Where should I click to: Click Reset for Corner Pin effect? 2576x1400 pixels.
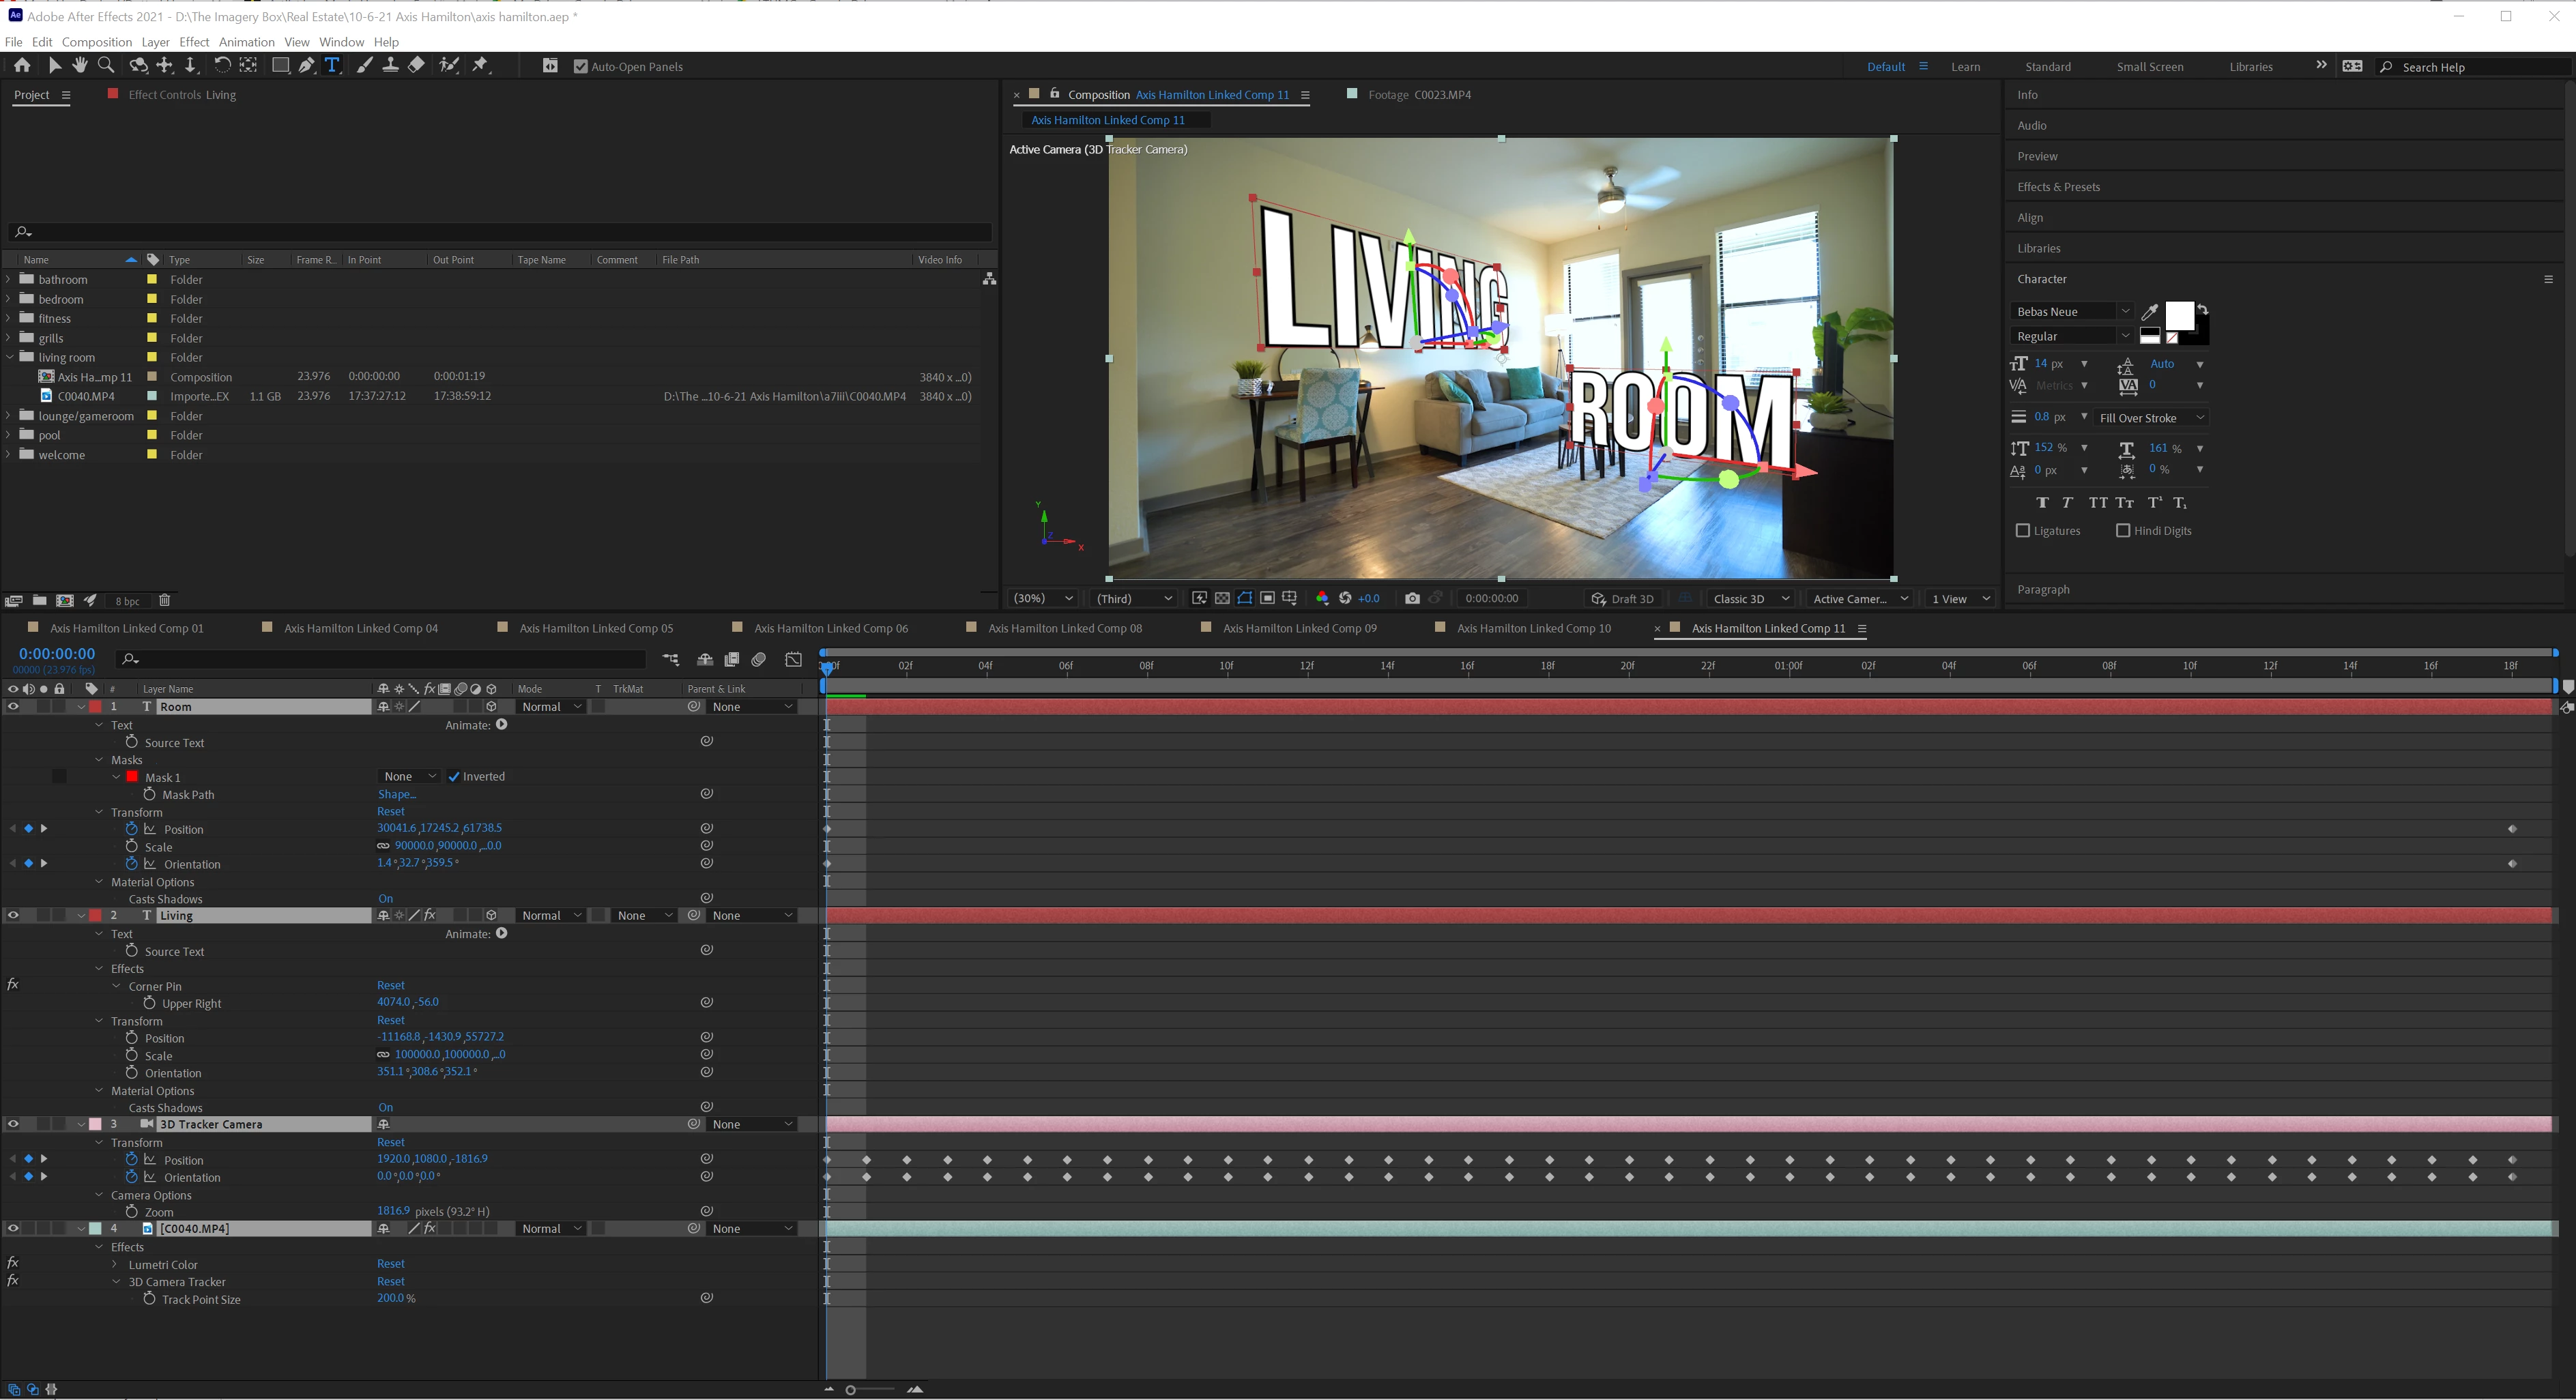pyautogui.click(x=390, y=986)
